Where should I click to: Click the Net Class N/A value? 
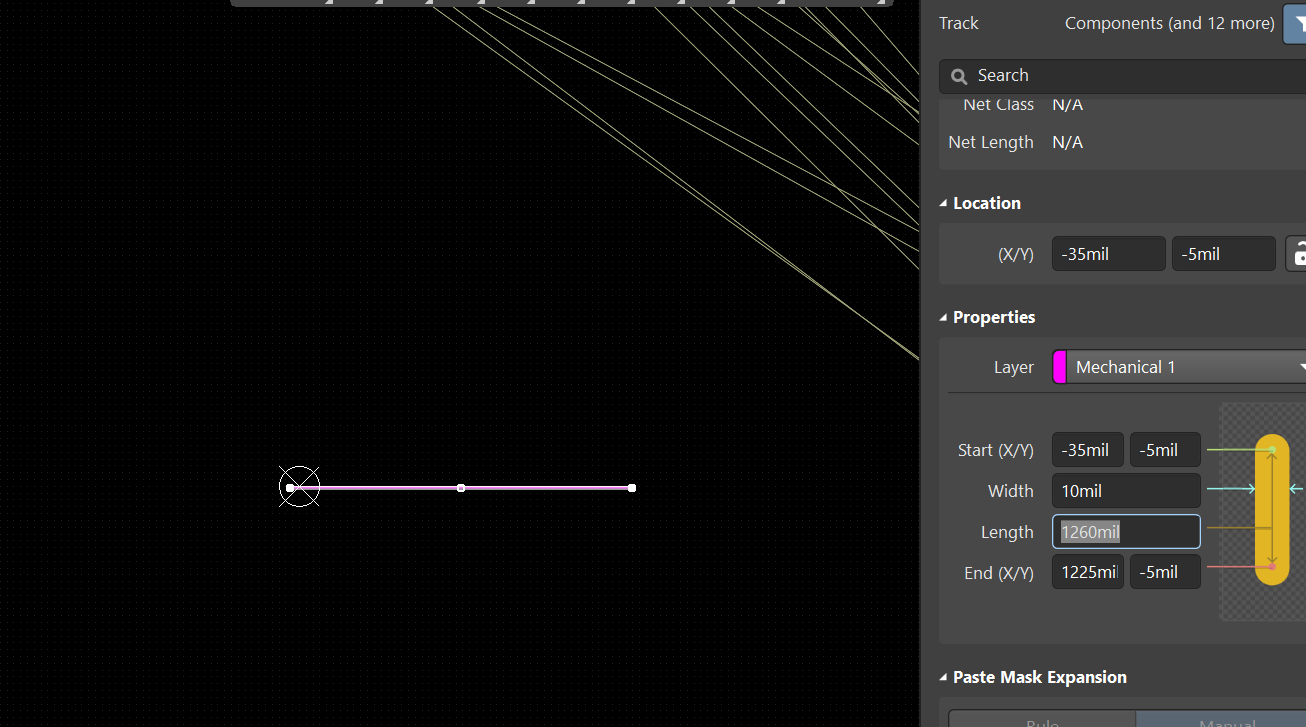tap(1067, 104)
